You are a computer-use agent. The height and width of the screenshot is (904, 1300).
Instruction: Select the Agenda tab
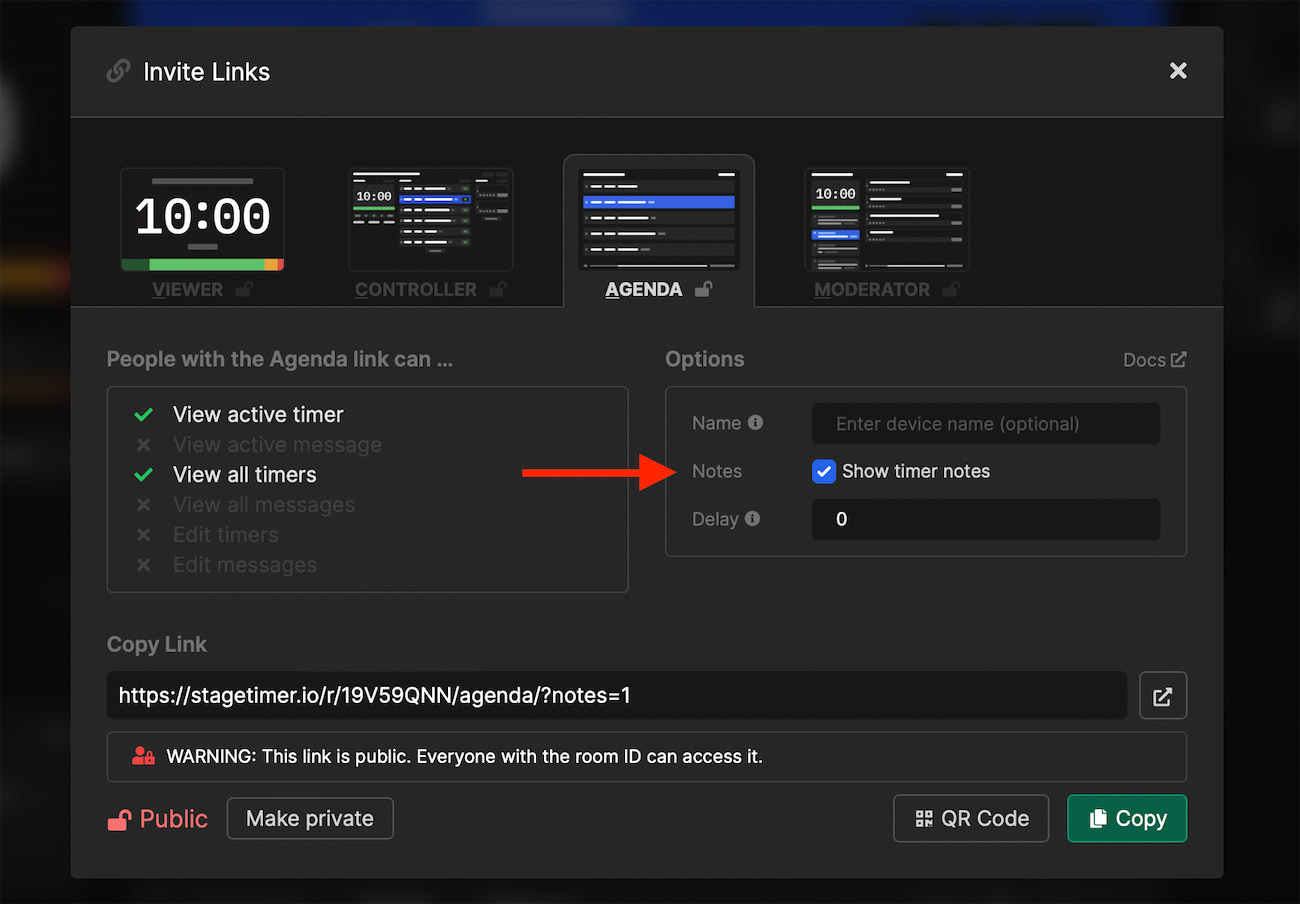[658, 232]
